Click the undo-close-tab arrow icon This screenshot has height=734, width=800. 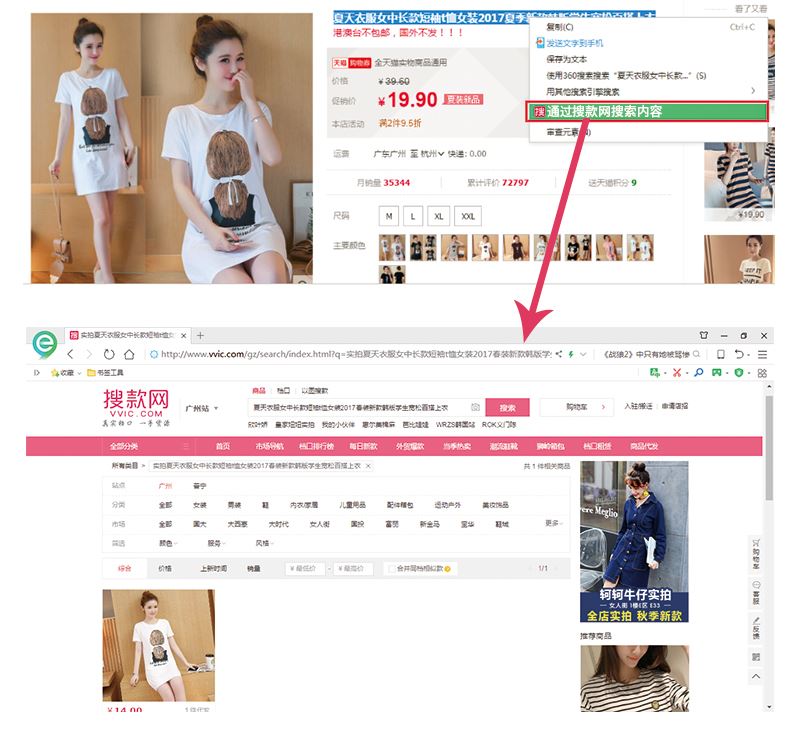pyautogui.click(x=739, y=354)
